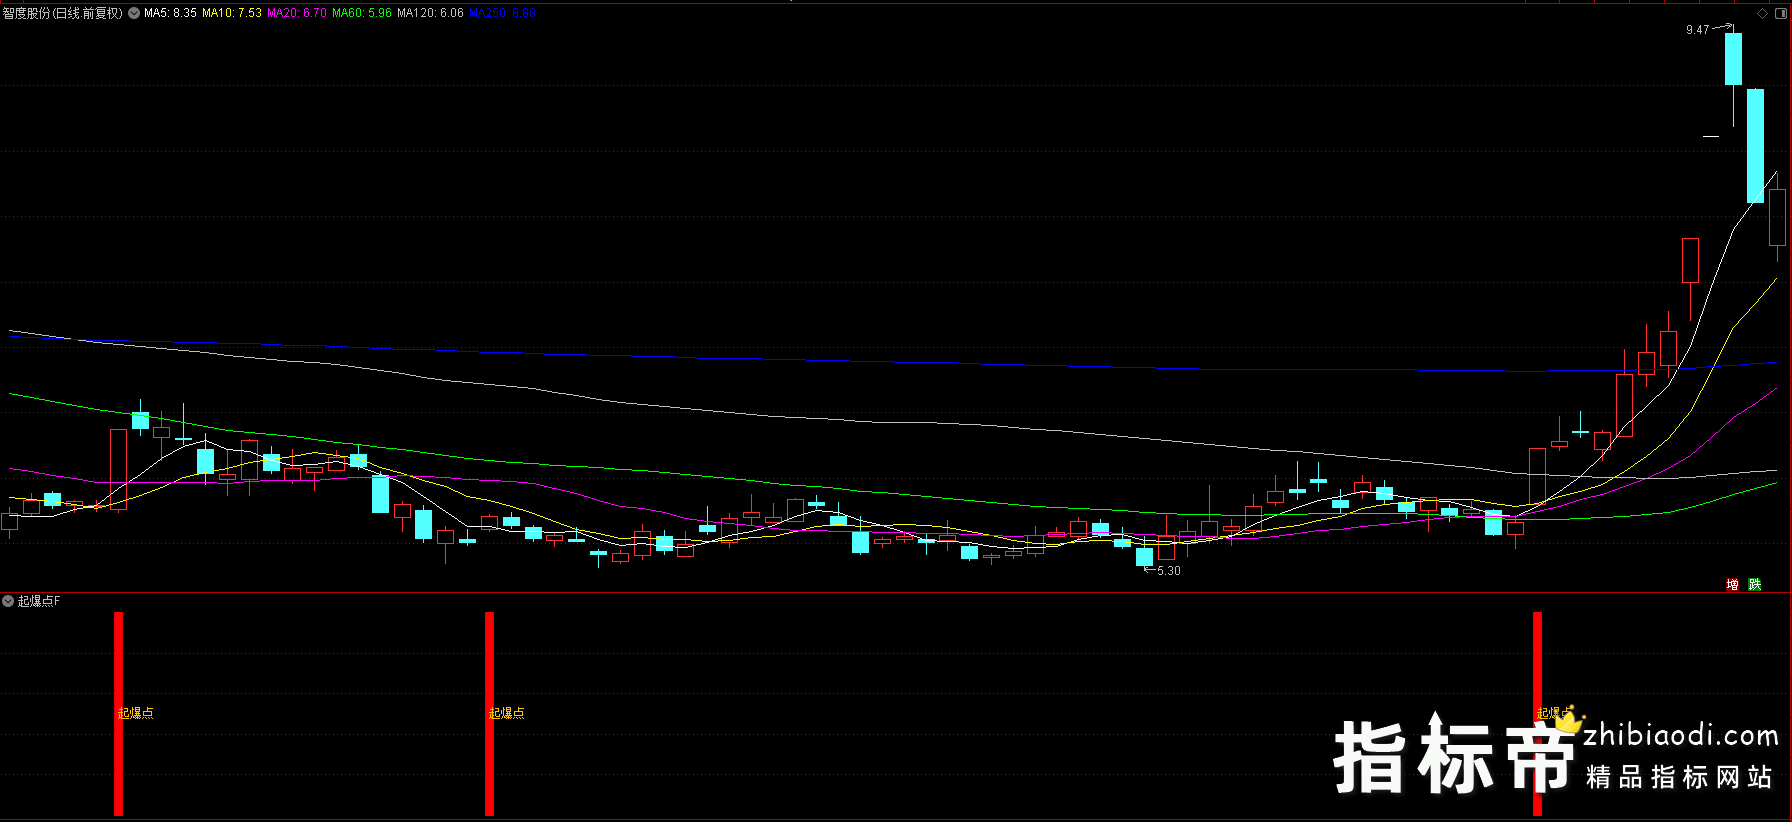Expand the dropdown beside 智度股份 chart title
The height and width of the screenshot is (822, 1792).
tap(134, 13)
